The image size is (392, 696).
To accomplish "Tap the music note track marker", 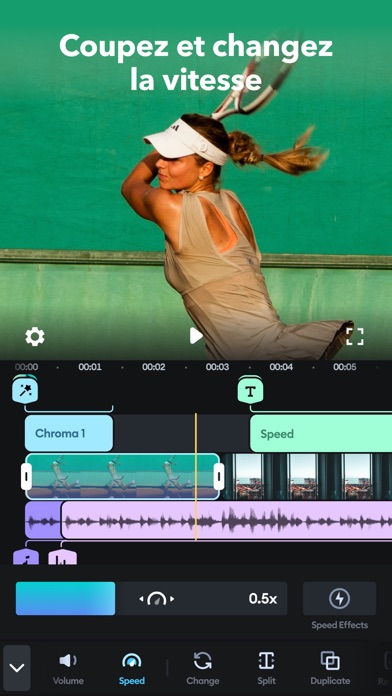I will (x=26, y=557).
